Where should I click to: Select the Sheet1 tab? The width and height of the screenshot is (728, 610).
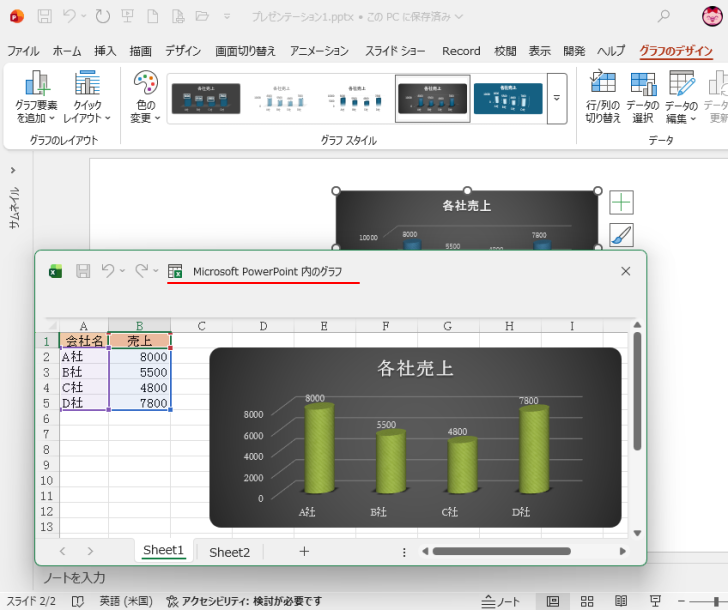coord(163,551)
